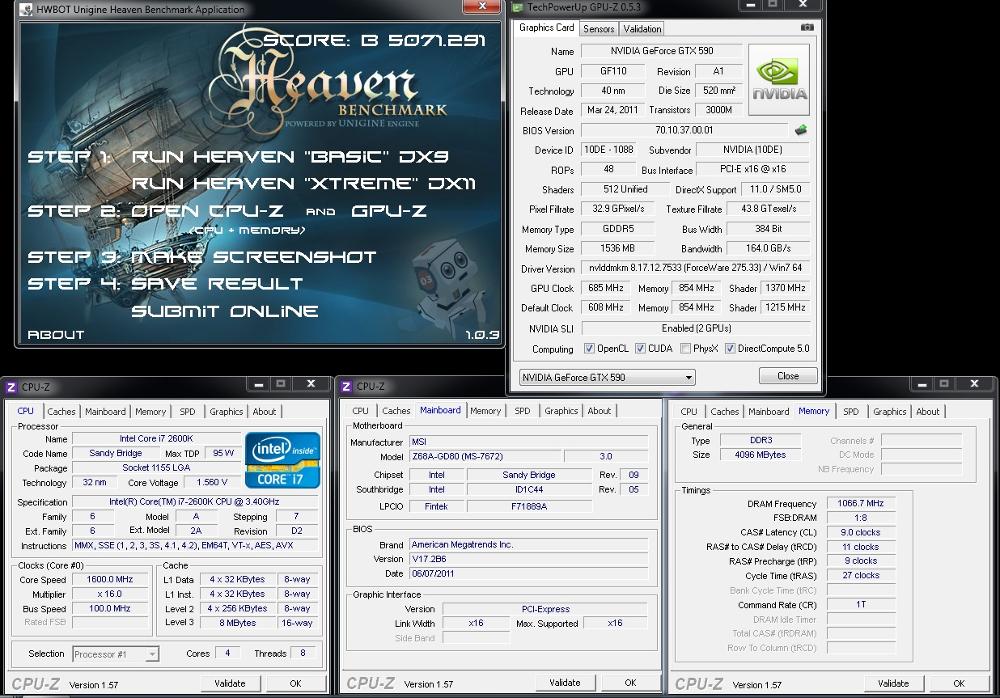Click GPU-Z link in Heaven step 2
Viewport: 1000px width, 698px height.
point(388,211)
